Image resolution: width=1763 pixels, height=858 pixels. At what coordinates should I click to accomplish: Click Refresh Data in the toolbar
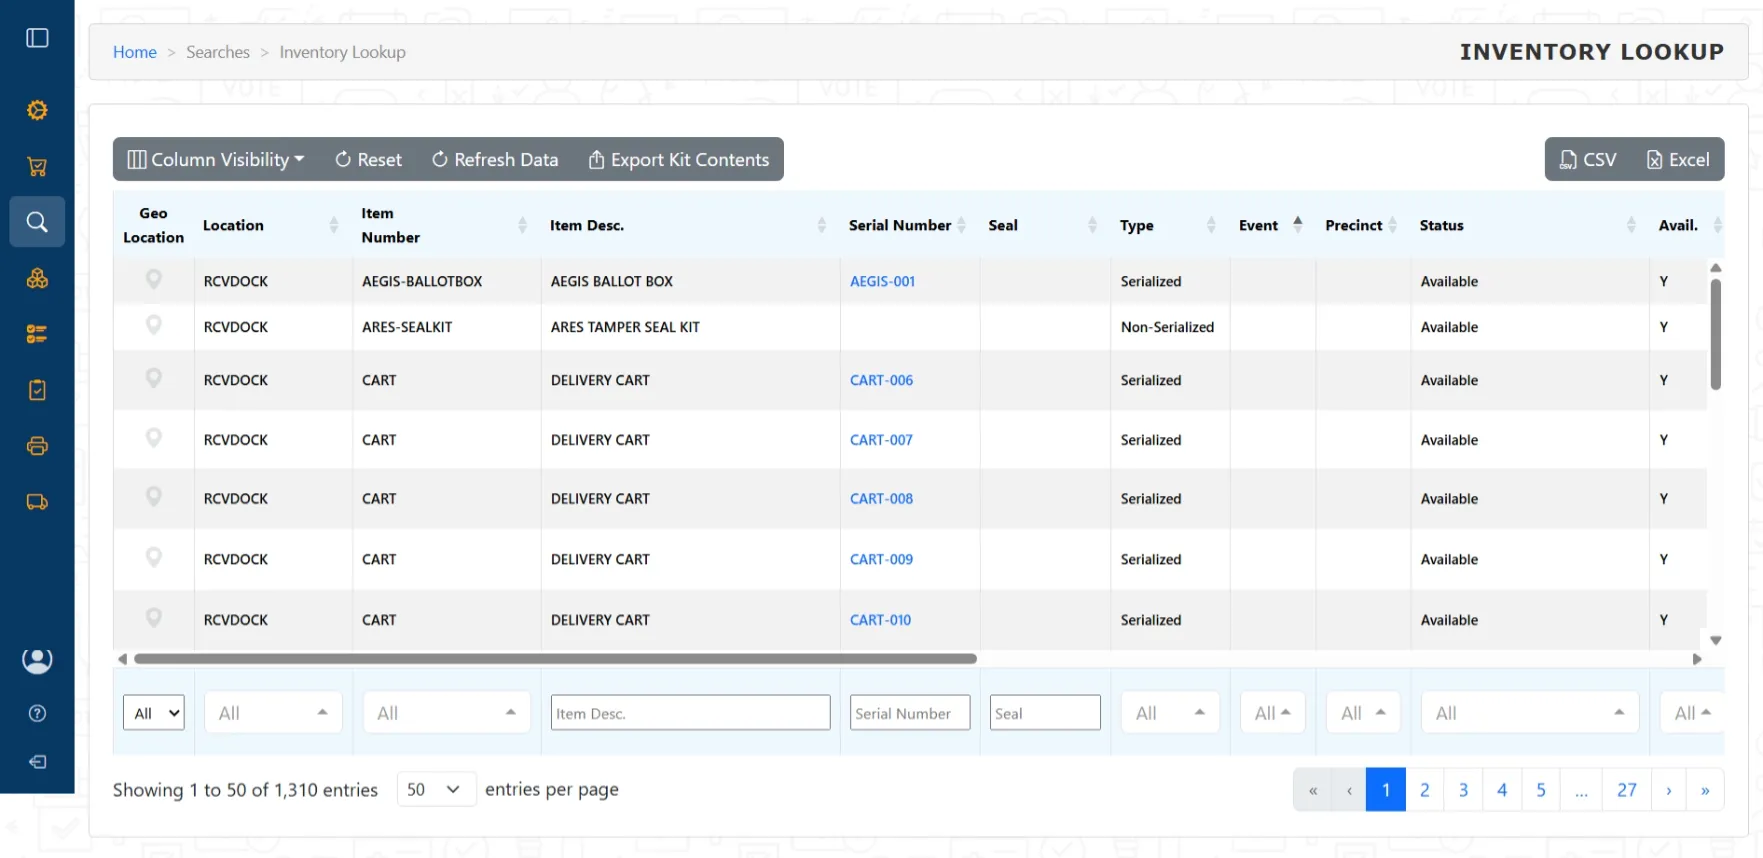pos(495,160)
